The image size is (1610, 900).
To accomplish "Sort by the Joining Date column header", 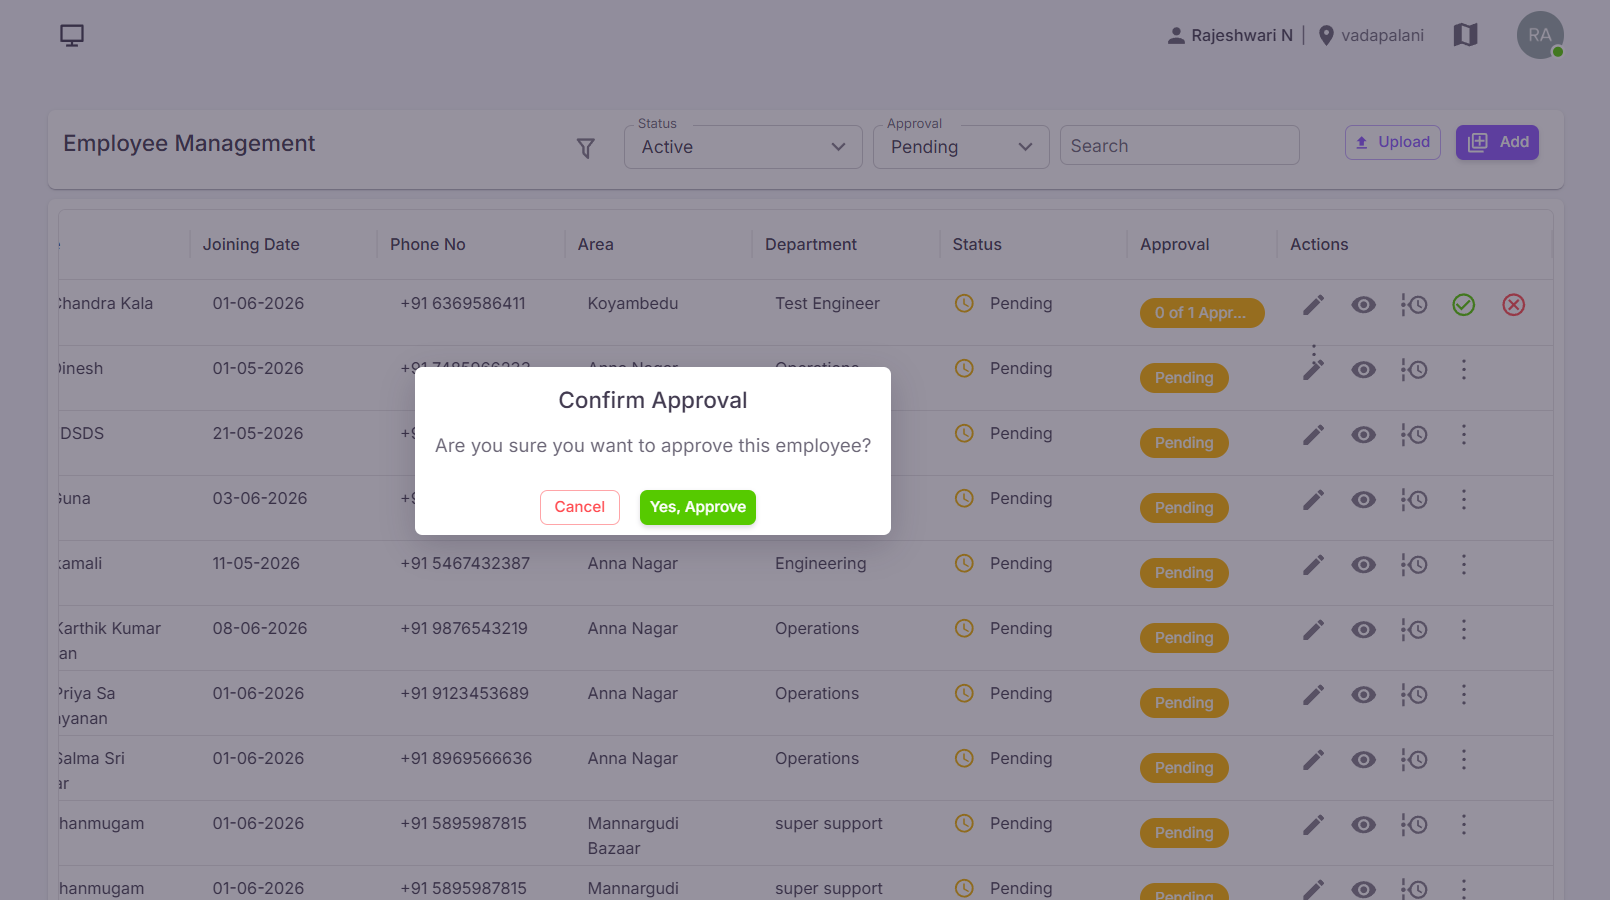I will [x=251, y=245].
